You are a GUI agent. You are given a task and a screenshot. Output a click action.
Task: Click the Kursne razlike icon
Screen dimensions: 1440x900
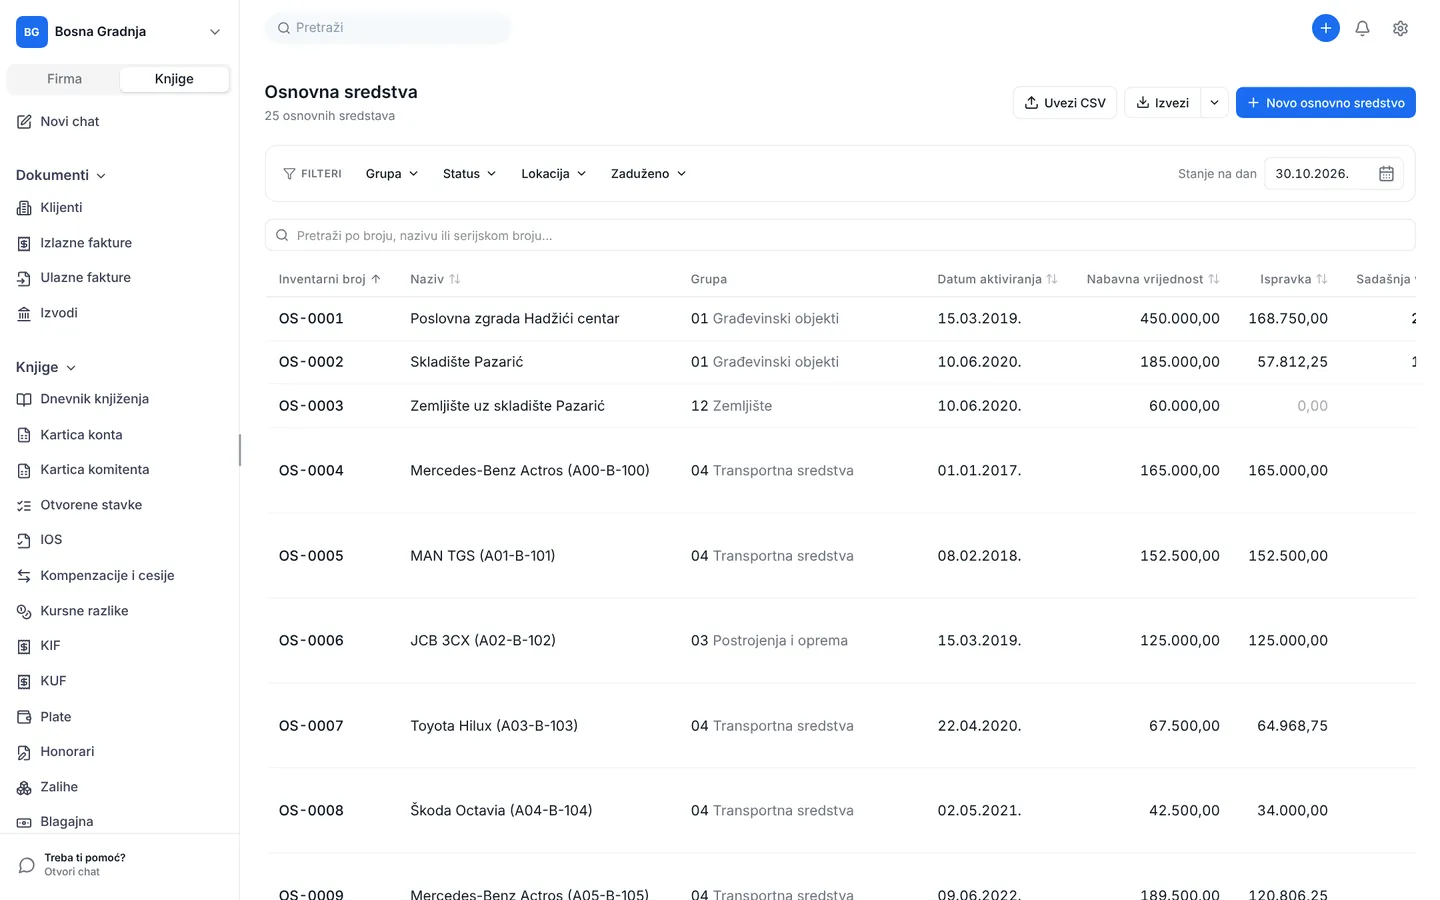click(x=24, y=611)
